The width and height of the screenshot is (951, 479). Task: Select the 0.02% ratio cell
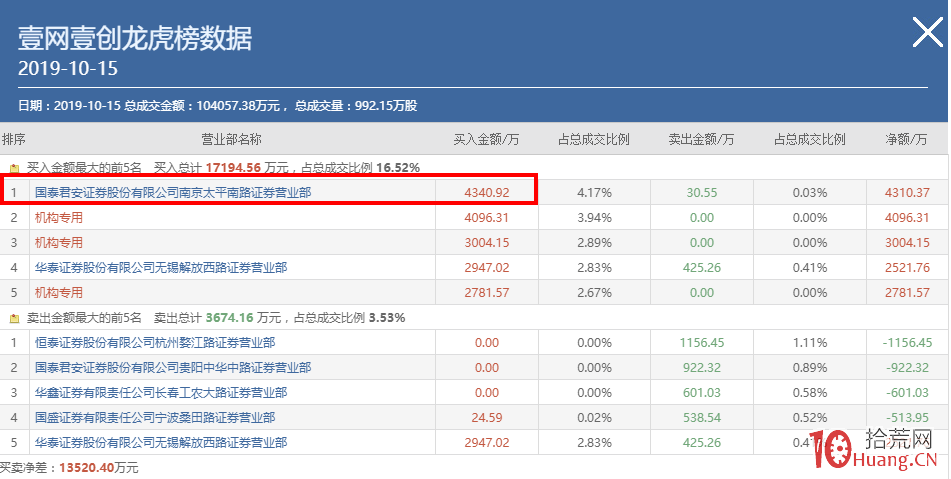coord(594,417)
